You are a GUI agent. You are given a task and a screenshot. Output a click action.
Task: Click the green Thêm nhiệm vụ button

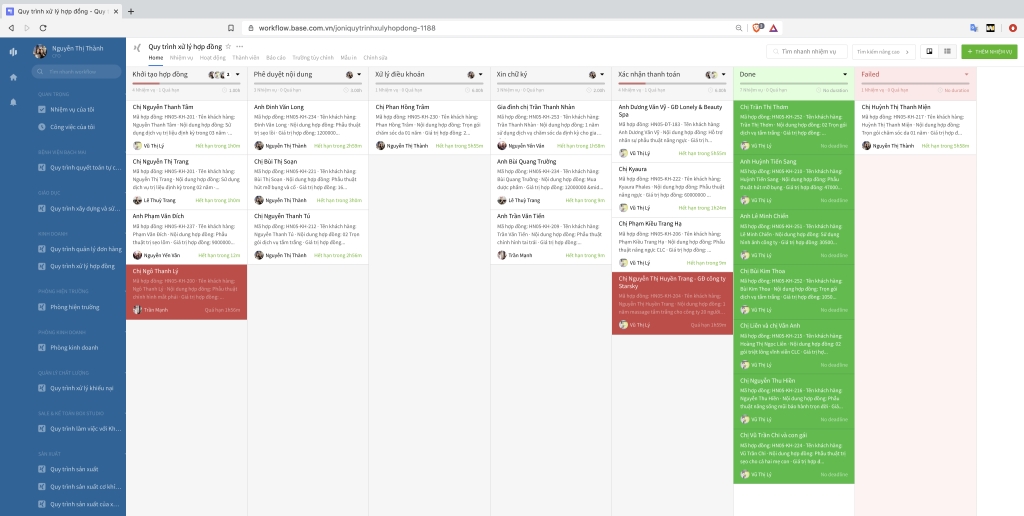tap(988, 51)
